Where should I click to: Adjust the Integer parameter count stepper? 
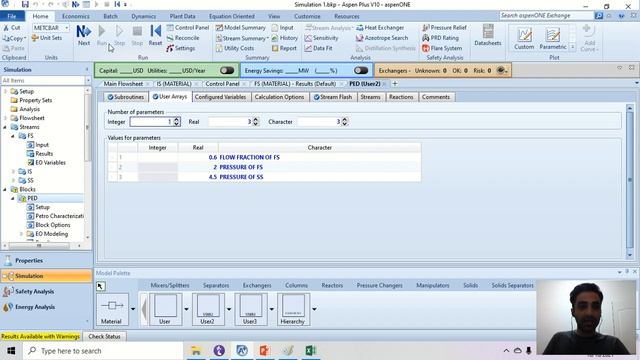tap(176, 122)
